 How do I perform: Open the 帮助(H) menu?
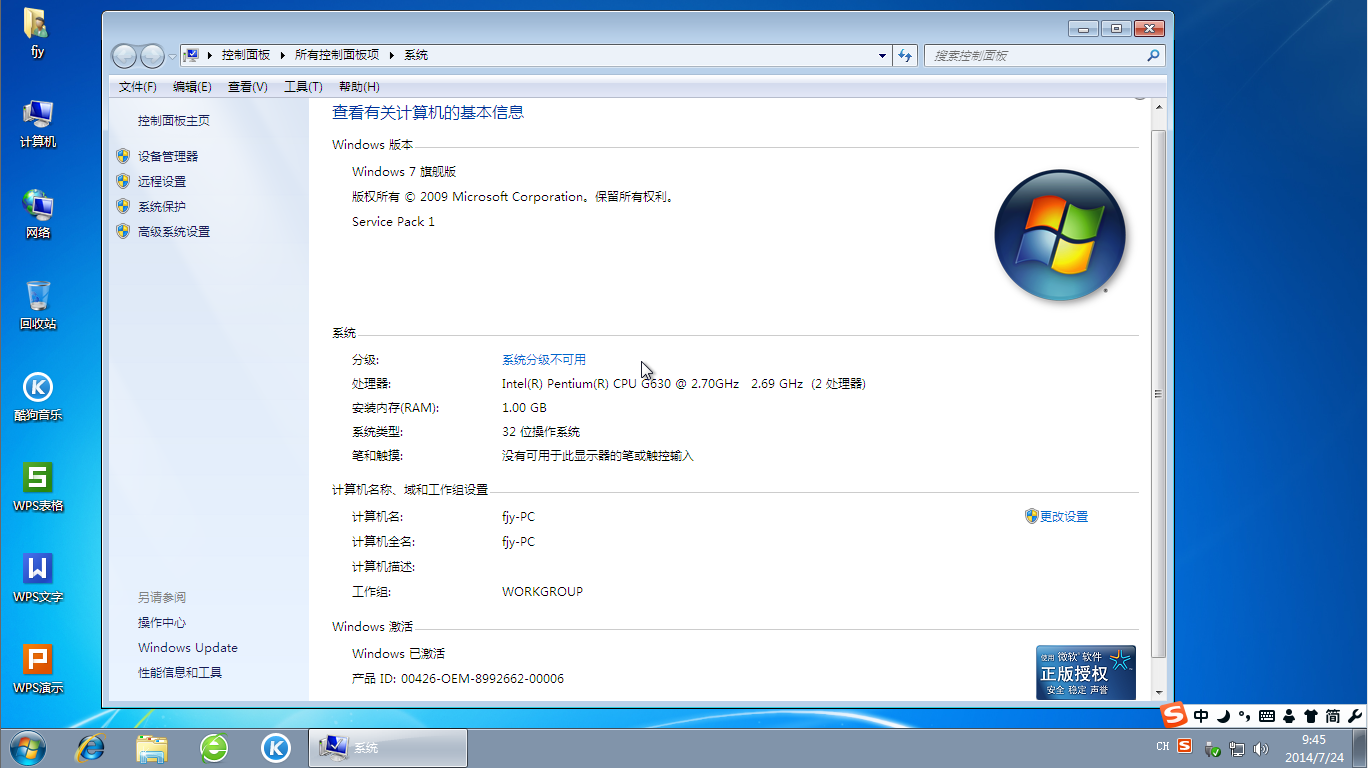pyautogui.click(x=359, y=87)
